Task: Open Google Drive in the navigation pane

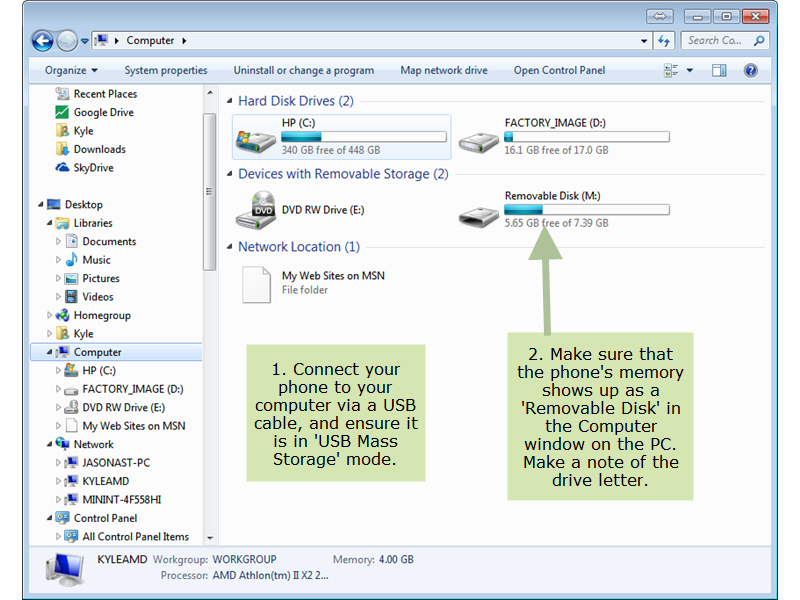Action: pos(104,112)
